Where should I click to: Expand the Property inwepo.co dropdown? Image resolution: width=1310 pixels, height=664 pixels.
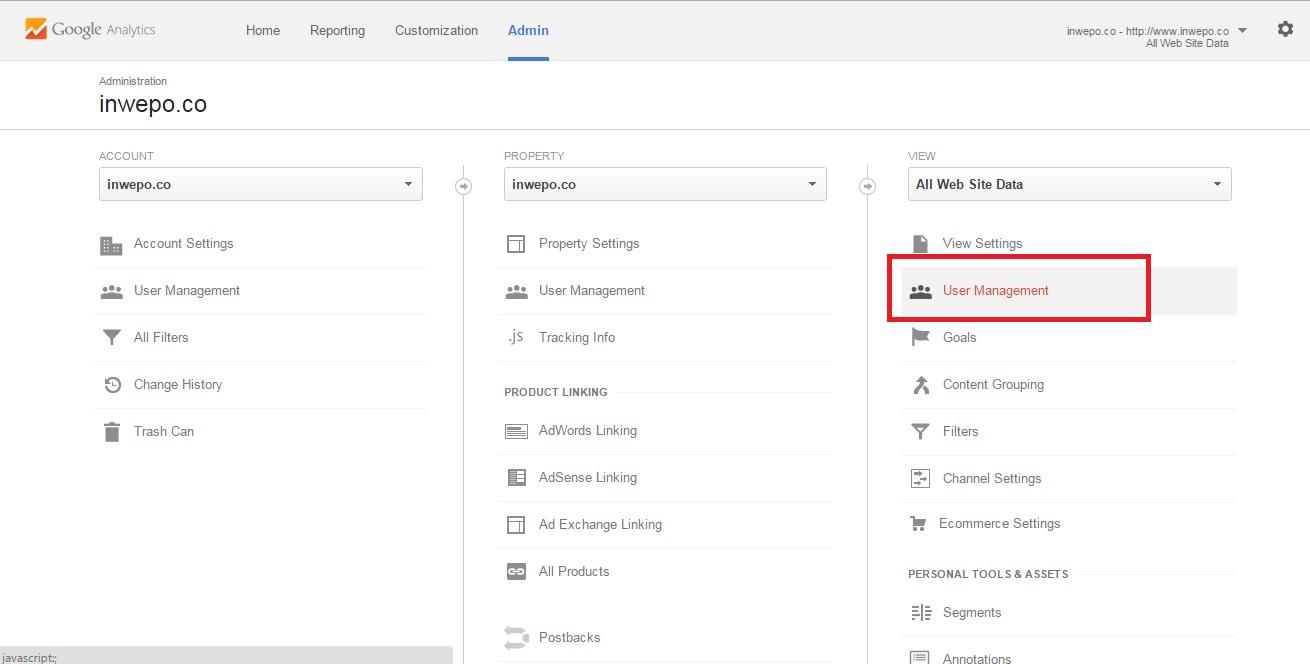665,185
